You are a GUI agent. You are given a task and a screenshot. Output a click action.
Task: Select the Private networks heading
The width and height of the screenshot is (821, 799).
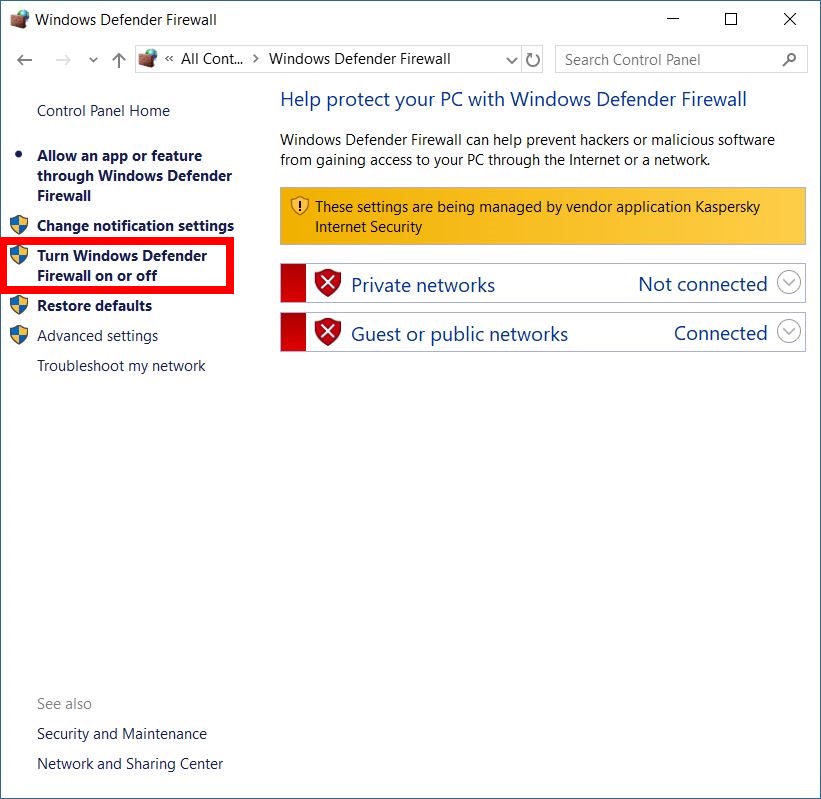pos(423,285)
